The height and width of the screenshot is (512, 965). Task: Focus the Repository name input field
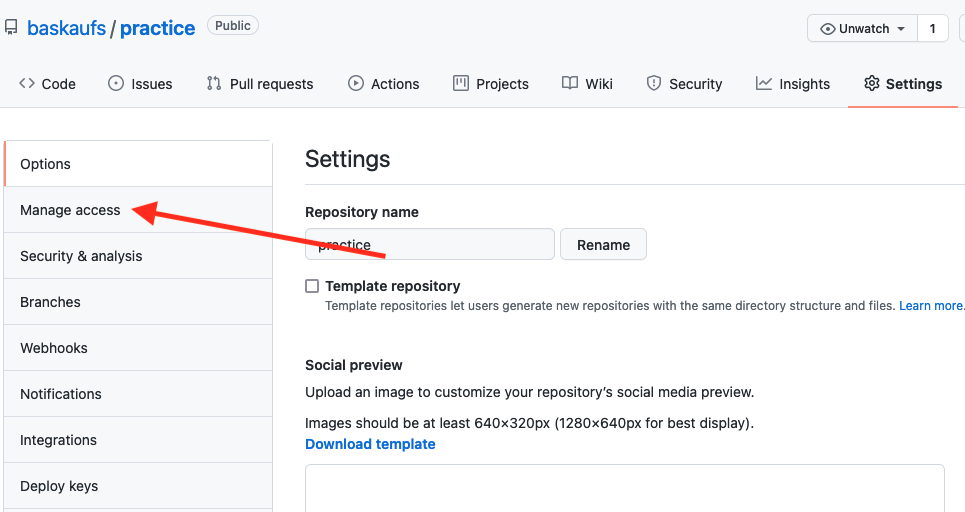pos(430,245)
